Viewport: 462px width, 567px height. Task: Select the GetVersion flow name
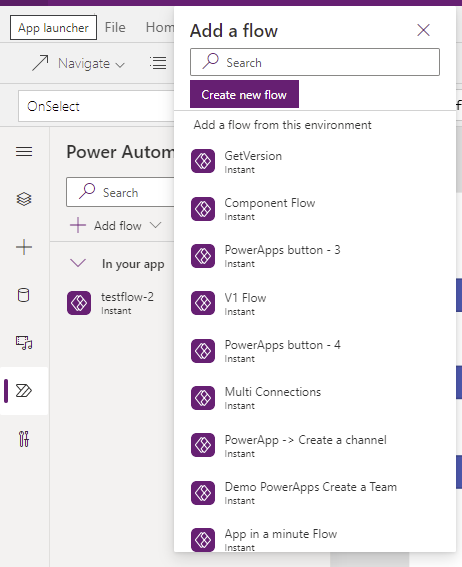click(x=253, y=156)
